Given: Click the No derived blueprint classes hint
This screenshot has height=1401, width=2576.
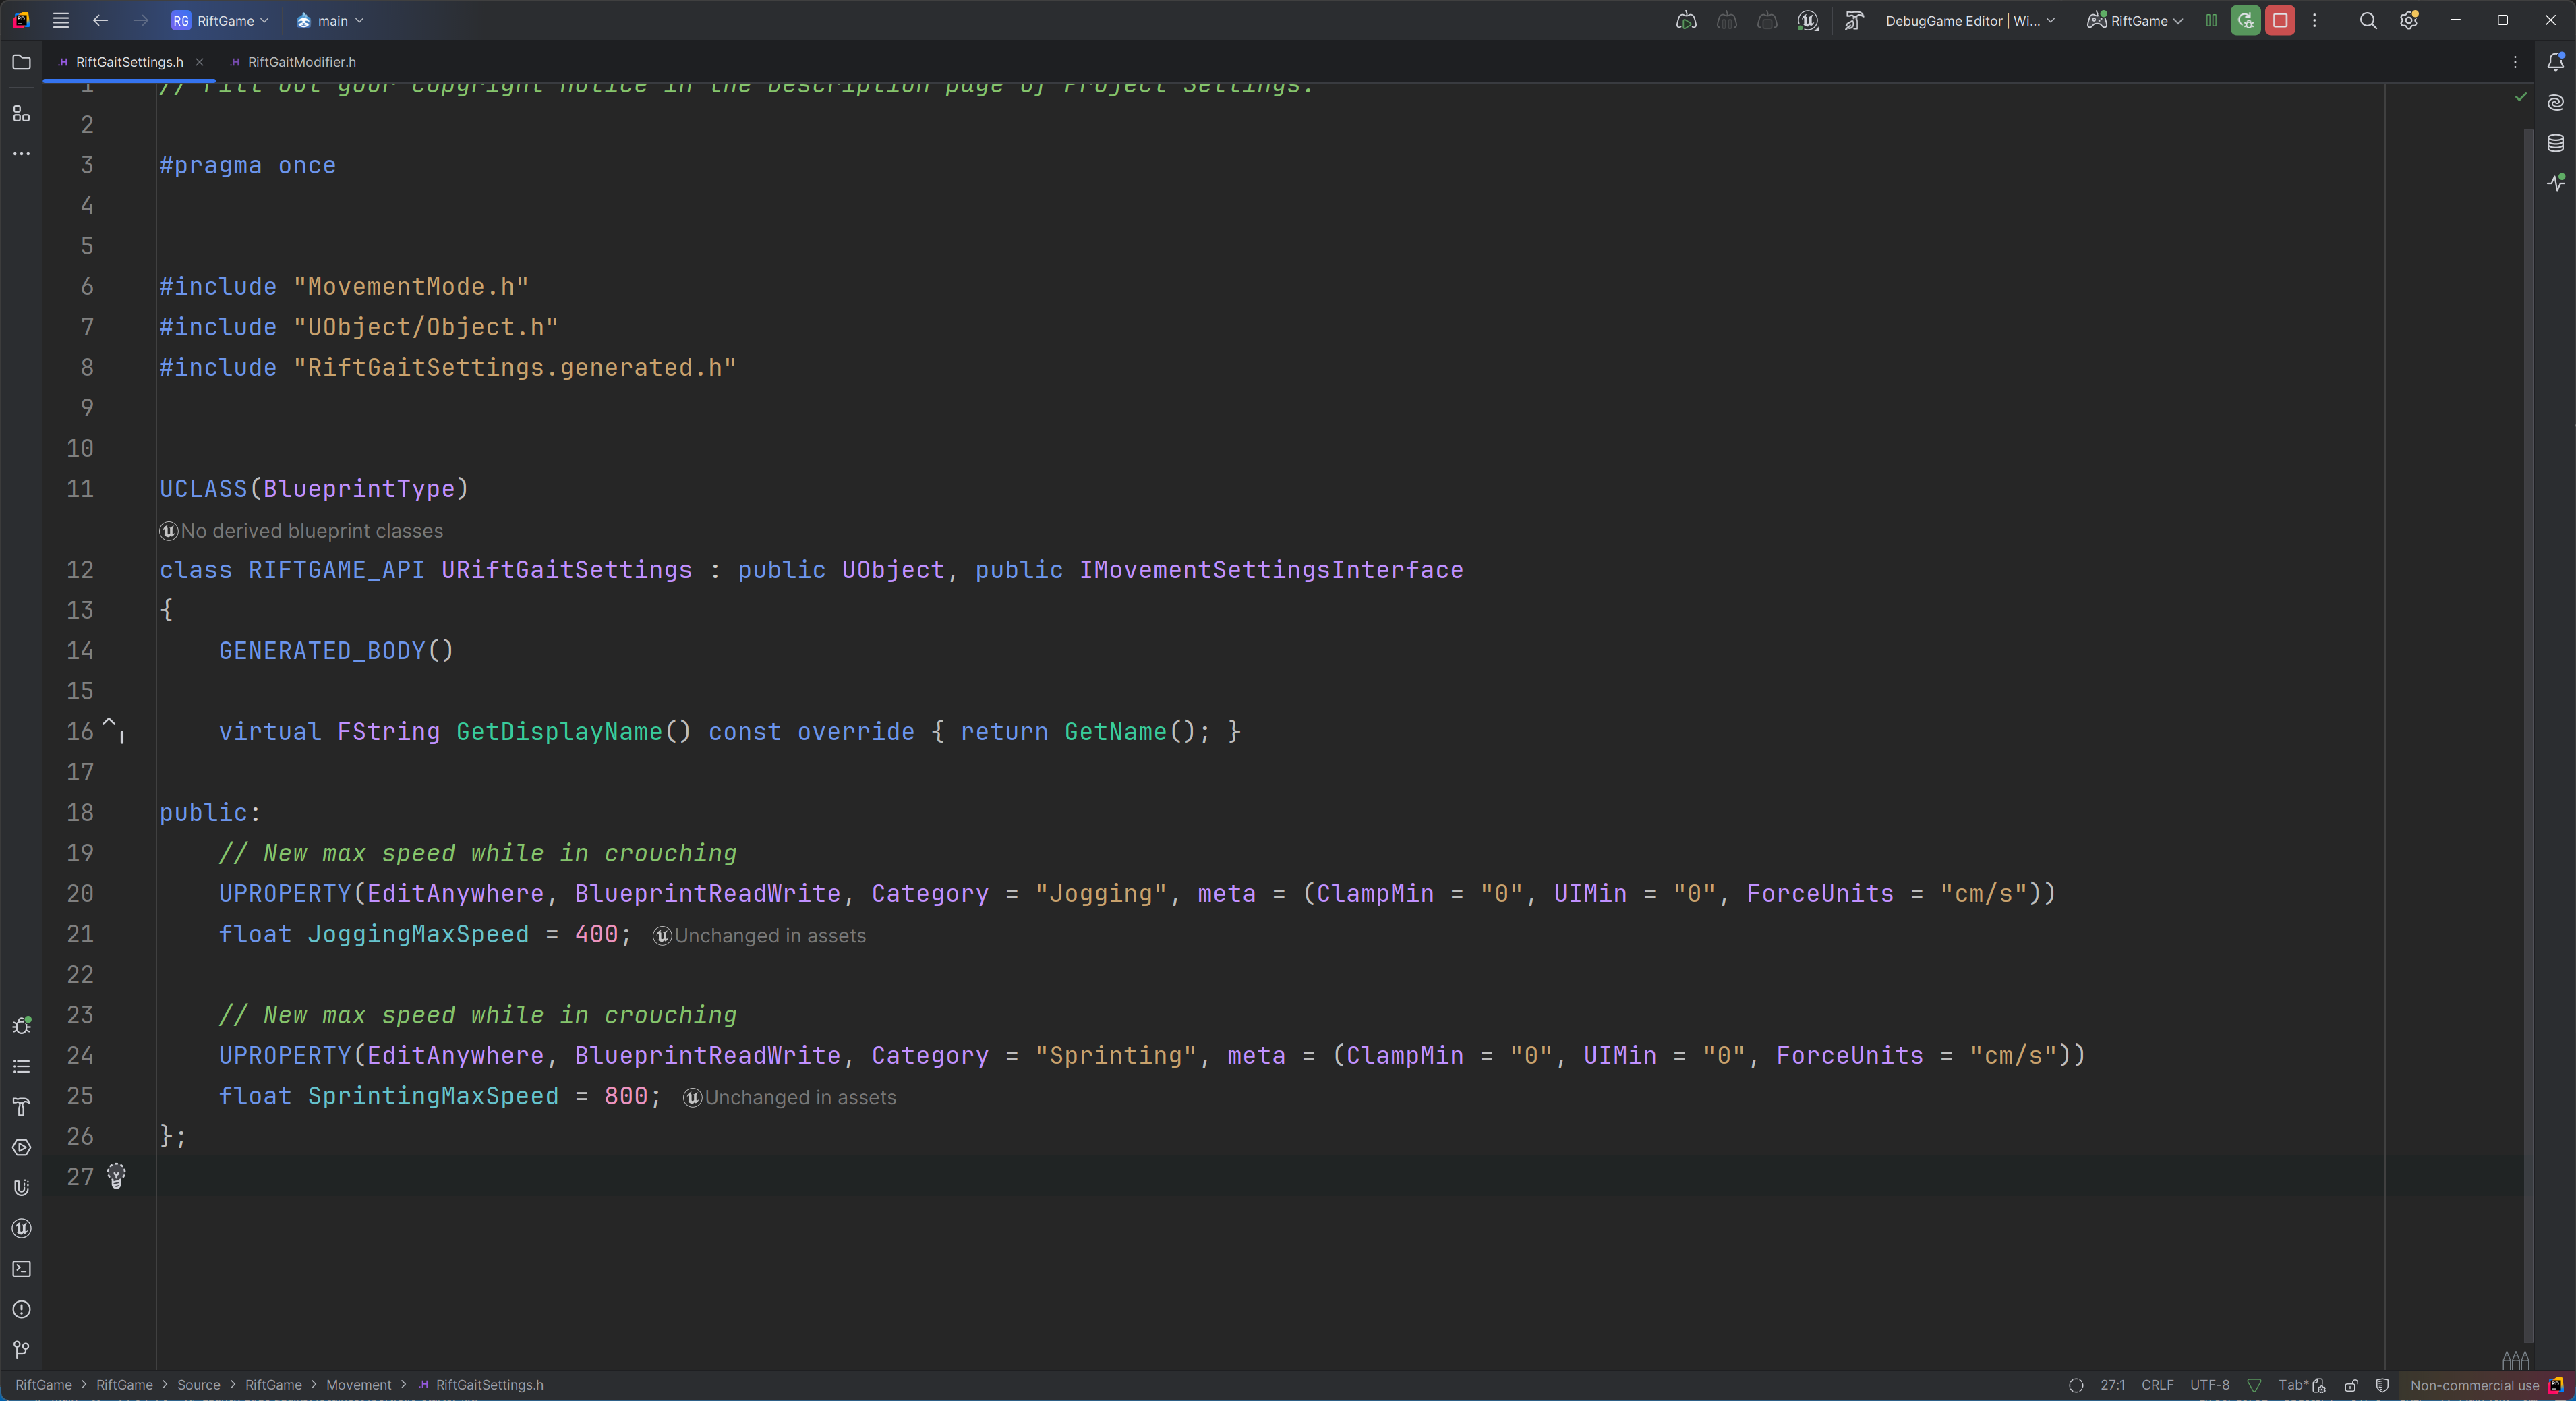Looking at the screenshot, I should coord(301,531).
